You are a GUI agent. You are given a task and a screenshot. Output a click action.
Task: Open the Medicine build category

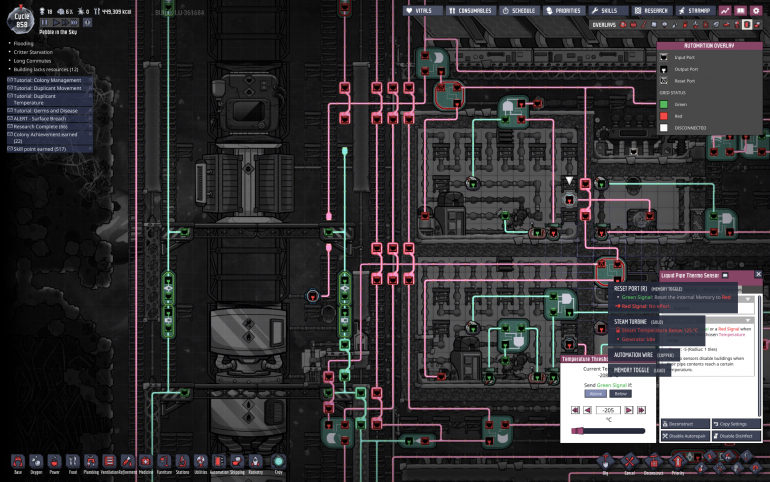click(145, 462)
